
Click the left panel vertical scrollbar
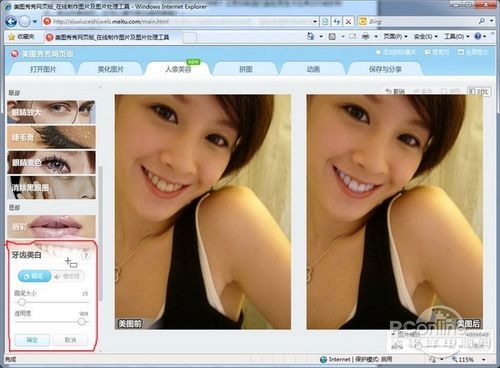pyautogui.click(x=101, y=233)
